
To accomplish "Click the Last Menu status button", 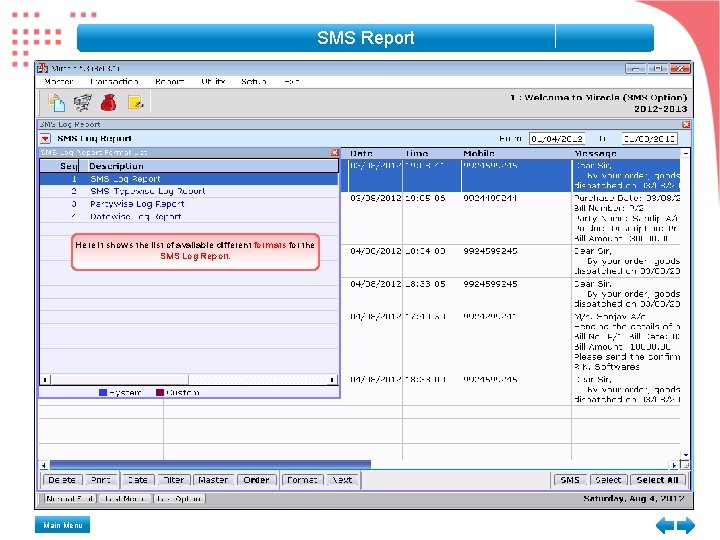I will (125, 499).
